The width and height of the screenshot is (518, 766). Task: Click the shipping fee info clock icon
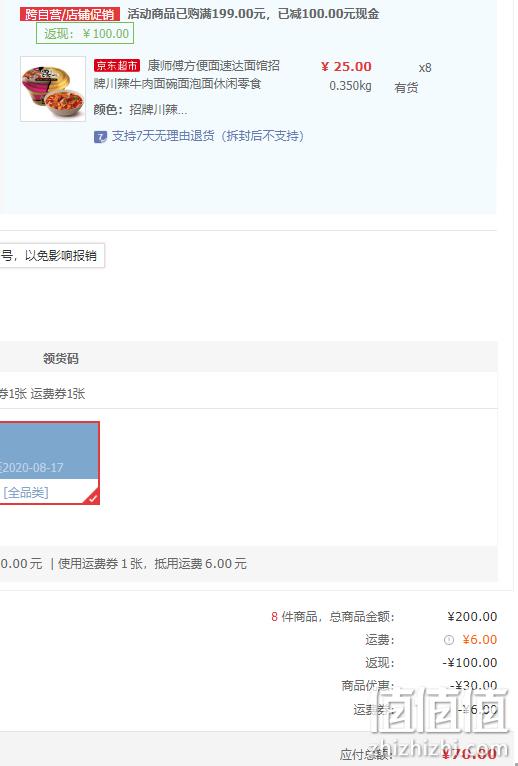click(449, 640)
